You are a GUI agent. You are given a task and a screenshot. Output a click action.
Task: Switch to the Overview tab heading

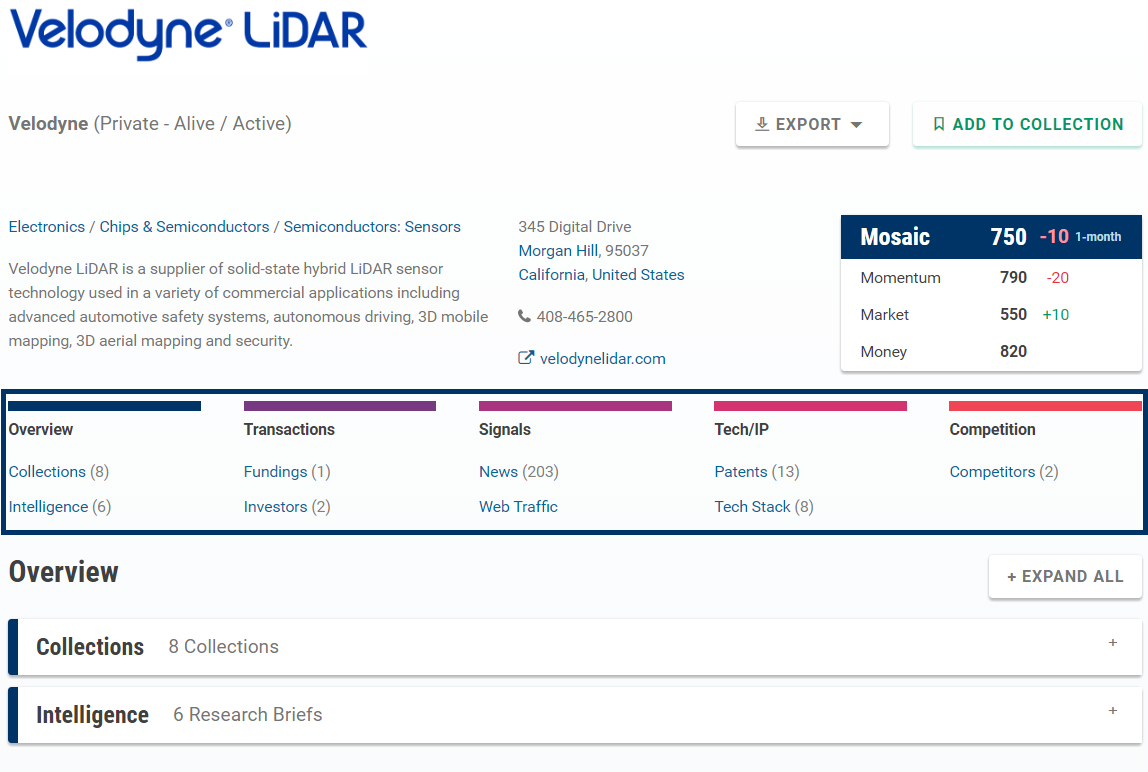(41, 430)
